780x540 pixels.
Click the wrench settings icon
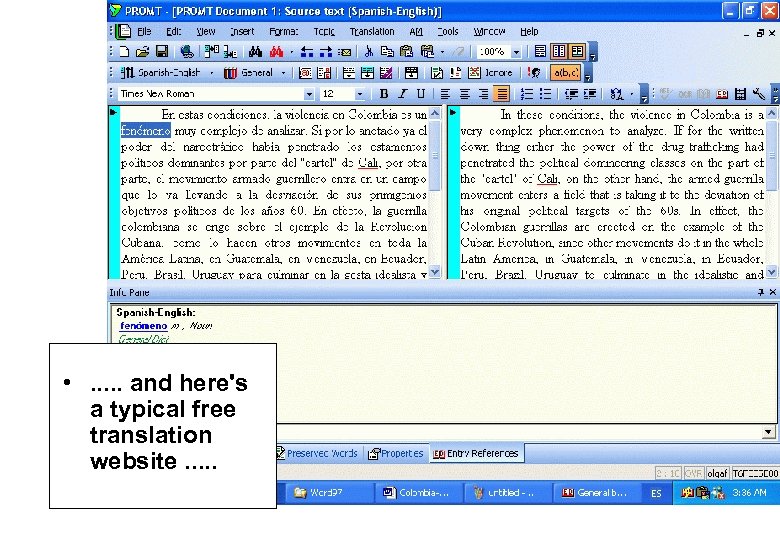pyautogui.click(x=759, y=93)
